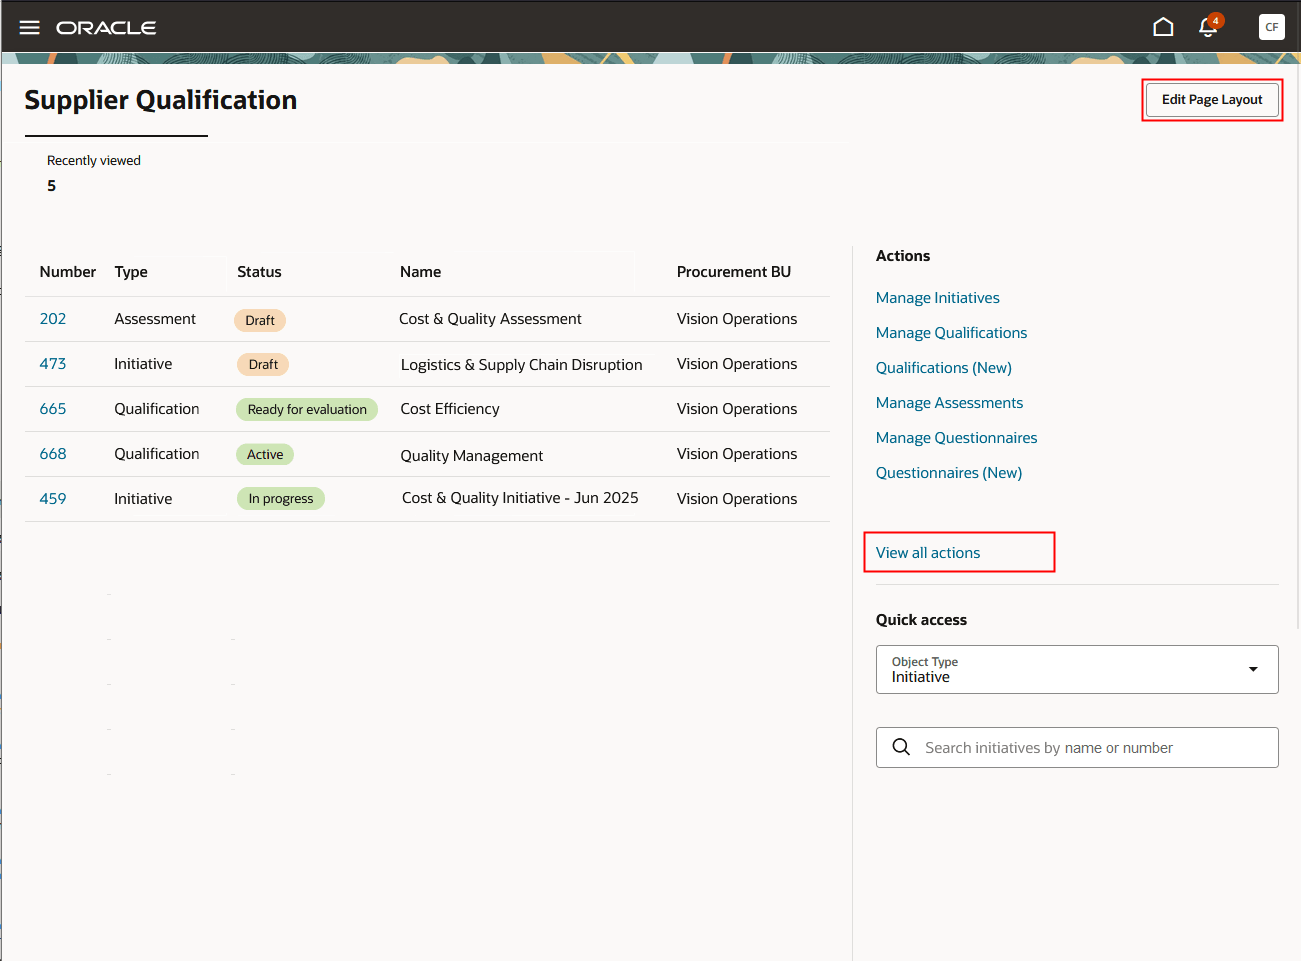Screen dimensions: 1301x961
Task: Click Vision Operations in row 202
Action: pos(737,319)
